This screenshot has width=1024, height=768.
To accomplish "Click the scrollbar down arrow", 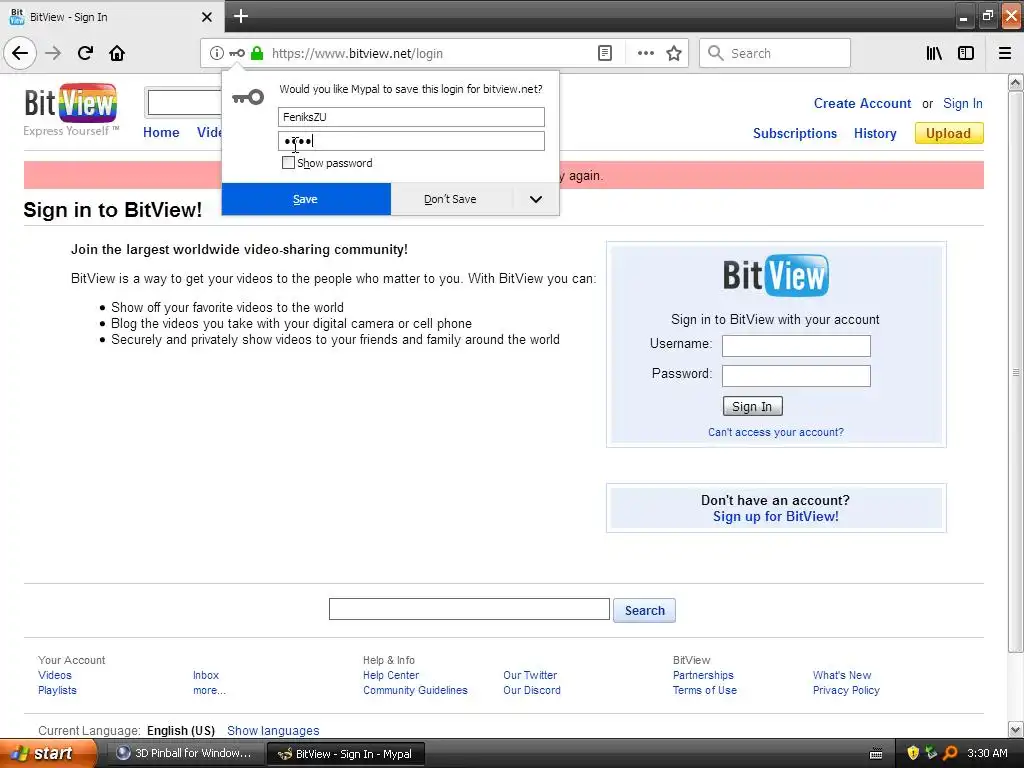I will click(x=1016, y=729).
